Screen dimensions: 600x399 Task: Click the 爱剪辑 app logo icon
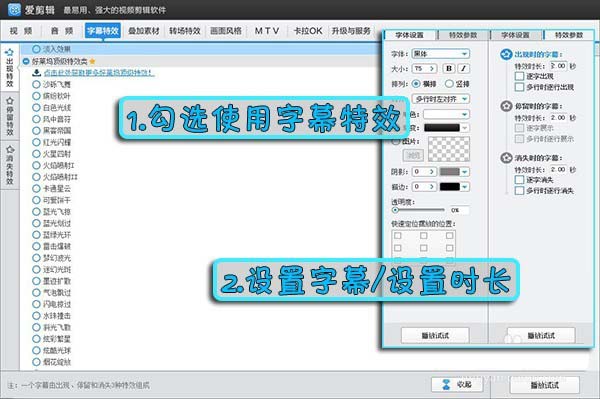tap(14, 9)
